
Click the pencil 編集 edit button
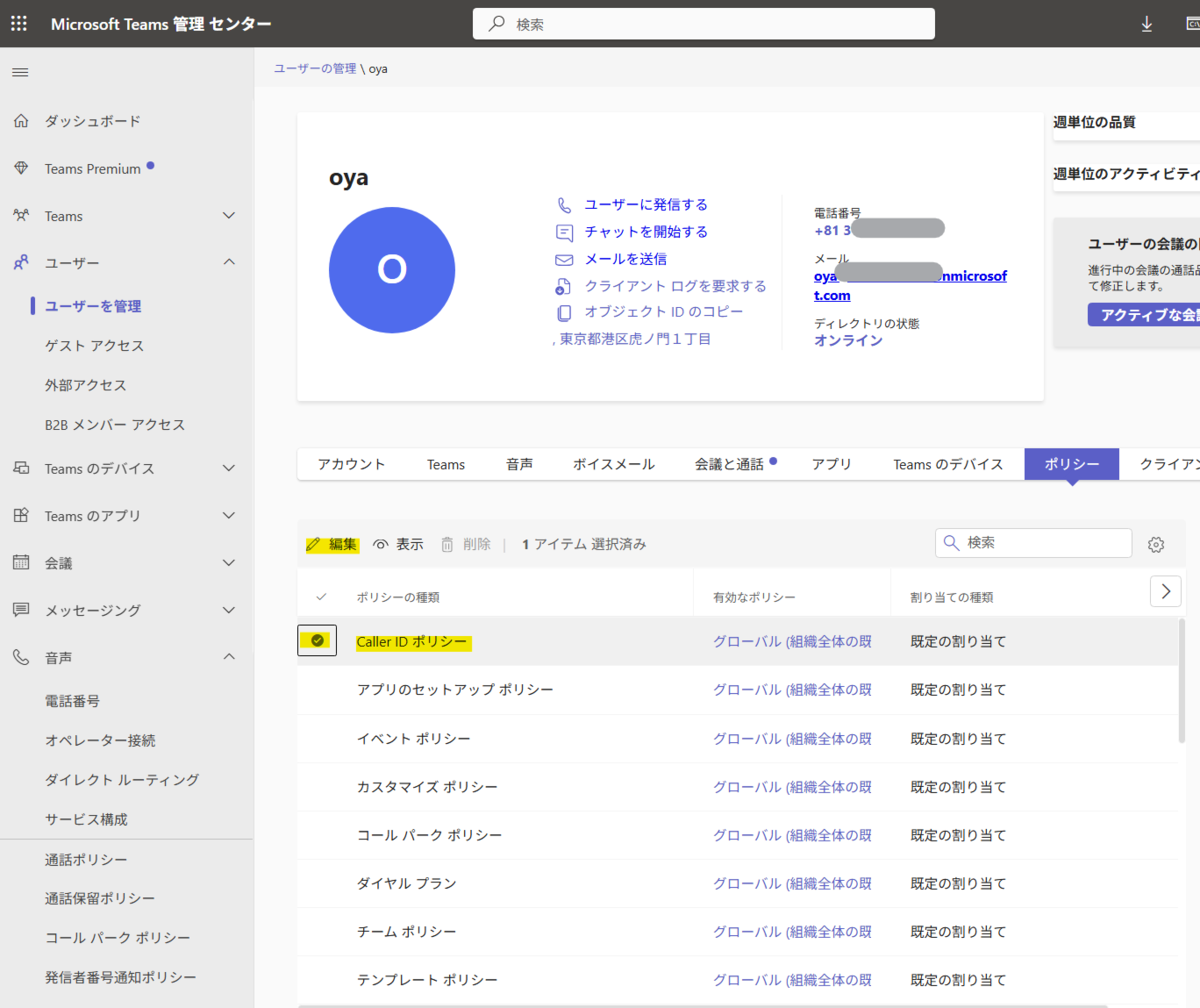pos(332,544)
